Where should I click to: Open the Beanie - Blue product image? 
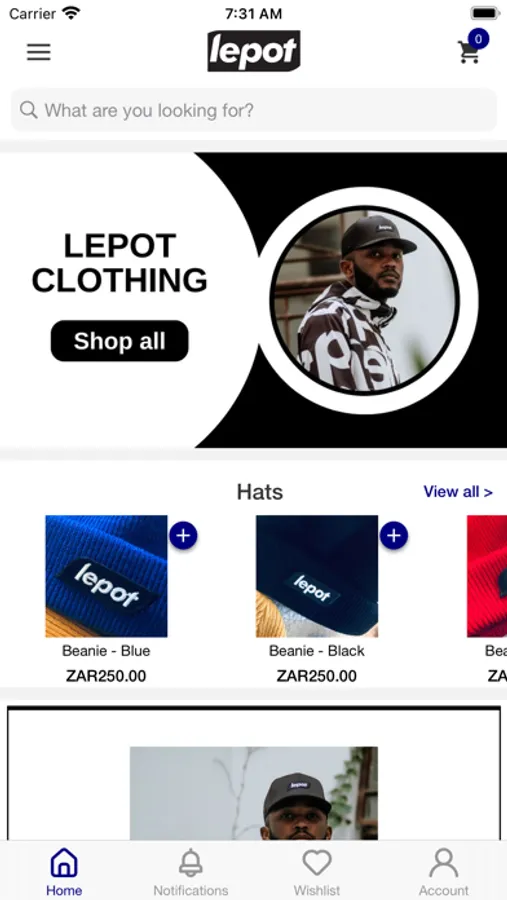pyautogui.click(x=106, y=576)
